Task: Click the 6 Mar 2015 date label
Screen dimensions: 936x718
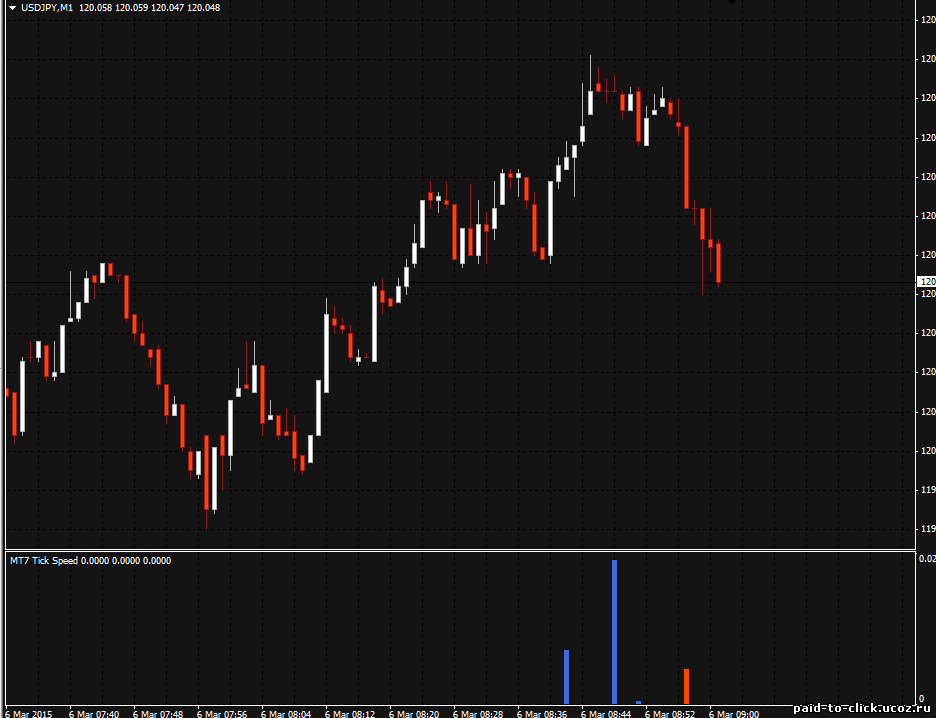Action: pyautogui.click(x=28, y=713)
